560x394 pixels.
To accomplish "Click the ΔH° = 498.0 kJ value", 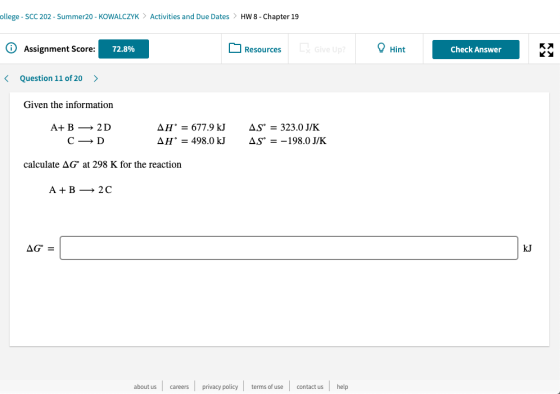I will (191, 141).
